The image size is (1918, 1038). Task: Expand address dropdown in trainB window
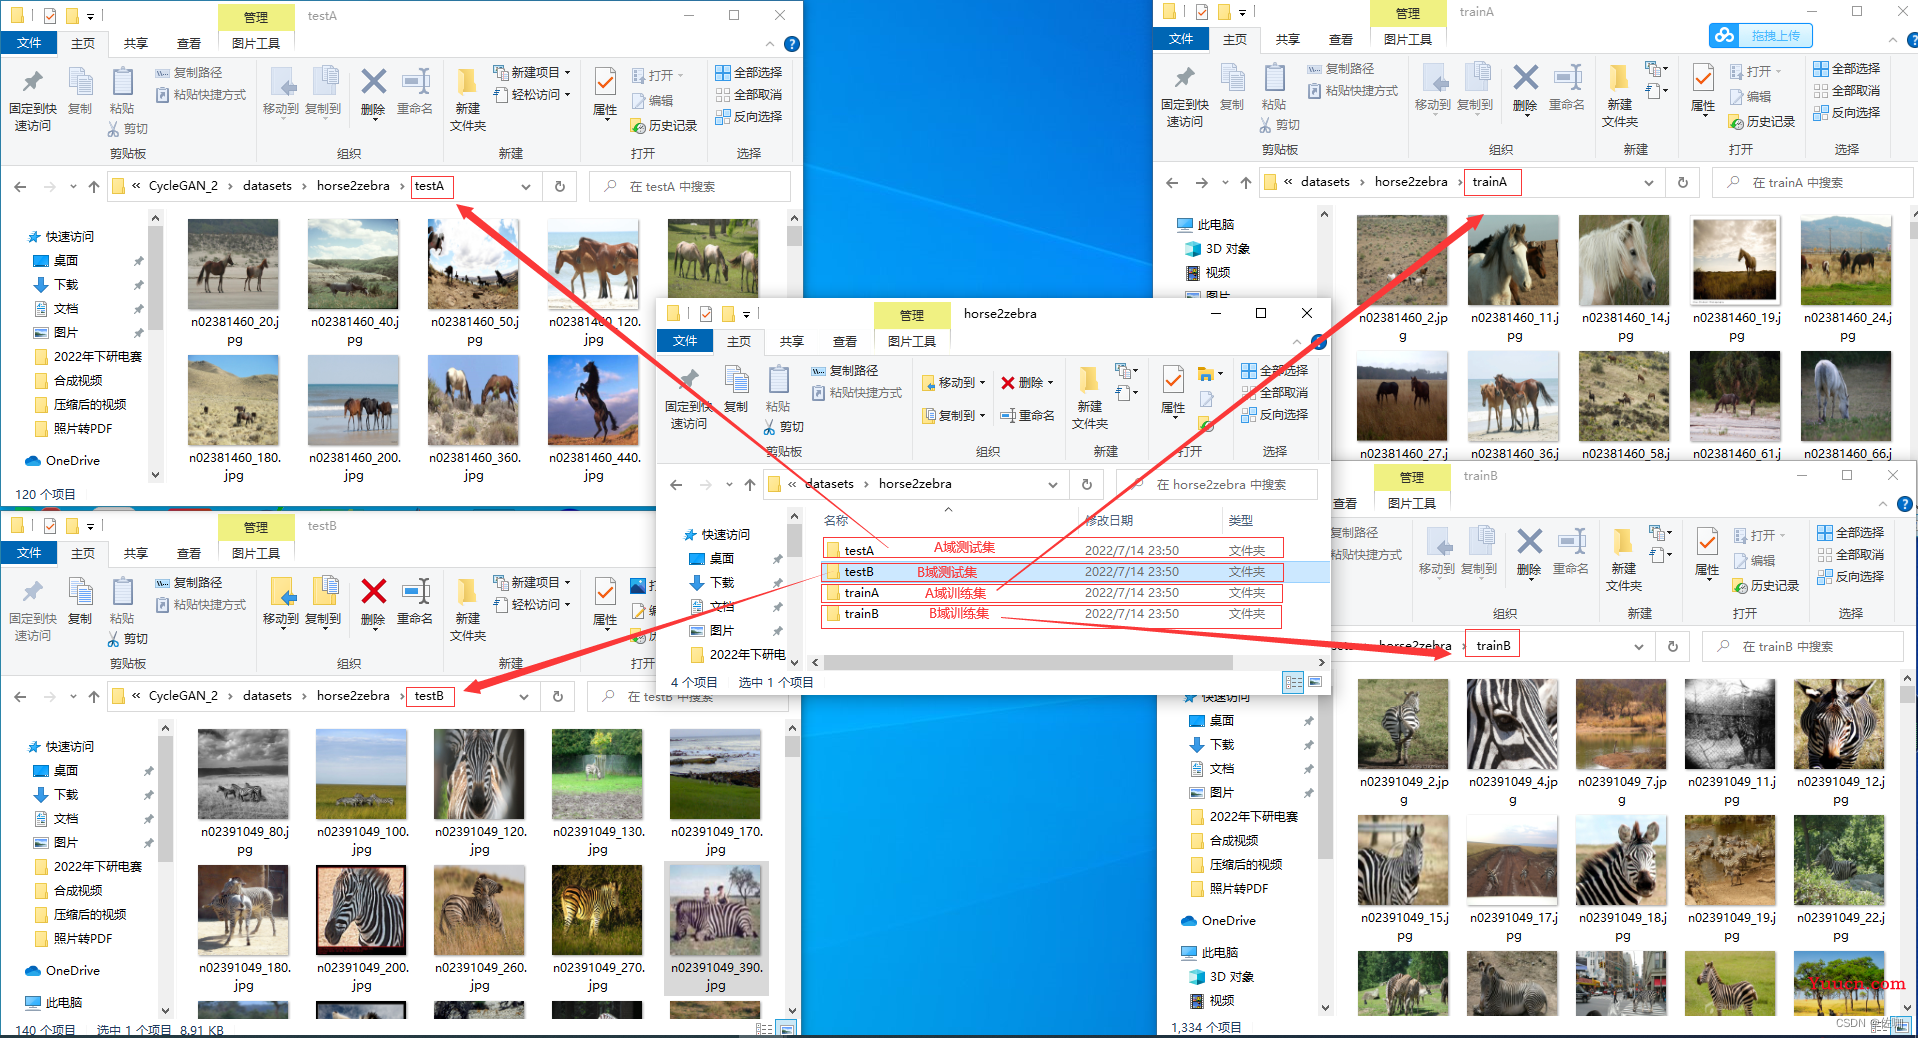point(1639,647)
